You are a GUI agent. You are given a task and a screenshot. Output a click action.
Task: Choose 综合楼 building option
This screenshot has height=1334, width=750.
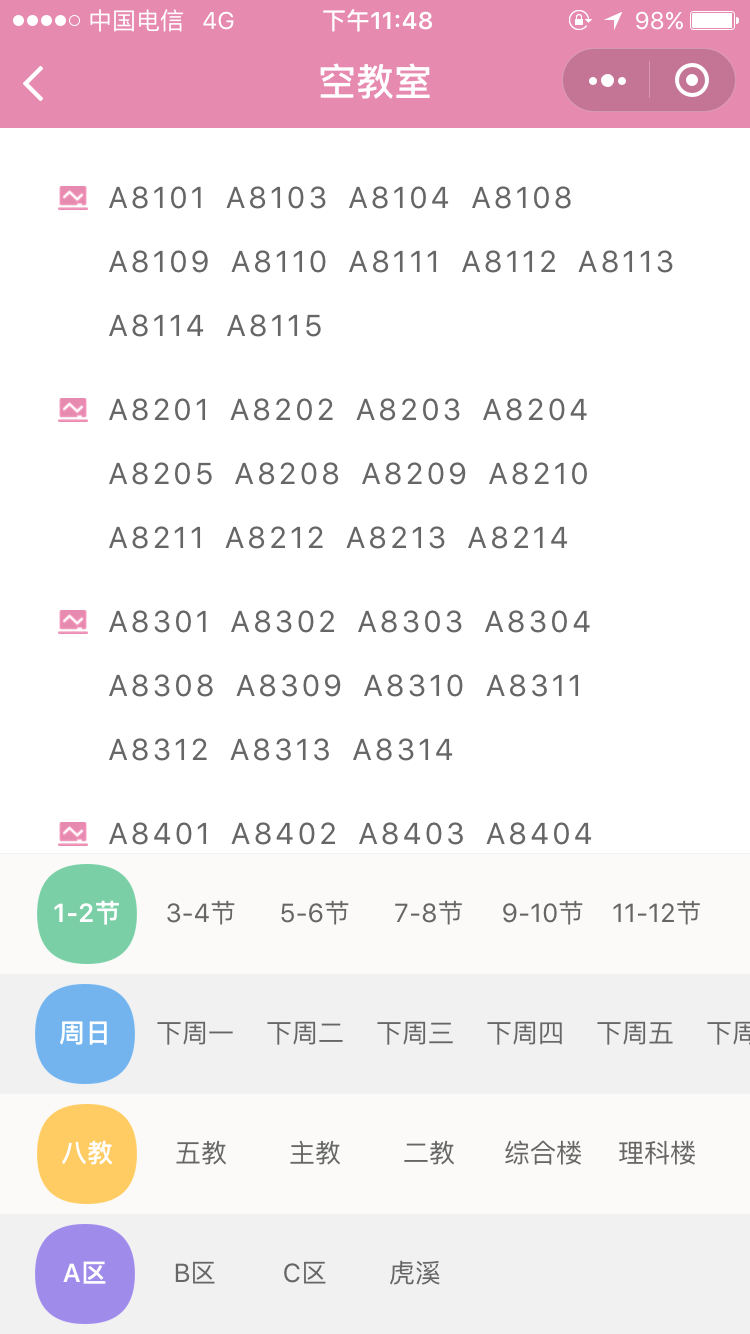(543, 1153)
